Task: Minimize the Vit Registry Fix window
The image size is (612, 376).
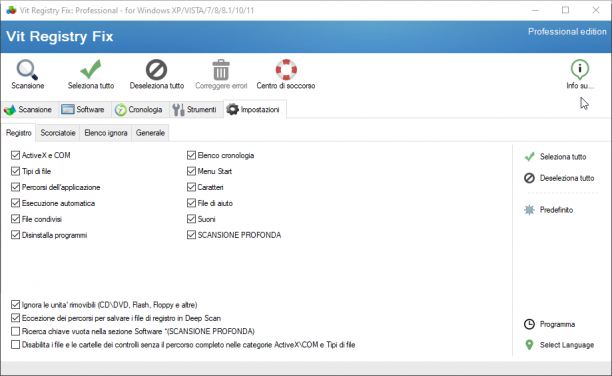Action: [x=536, y=10]
